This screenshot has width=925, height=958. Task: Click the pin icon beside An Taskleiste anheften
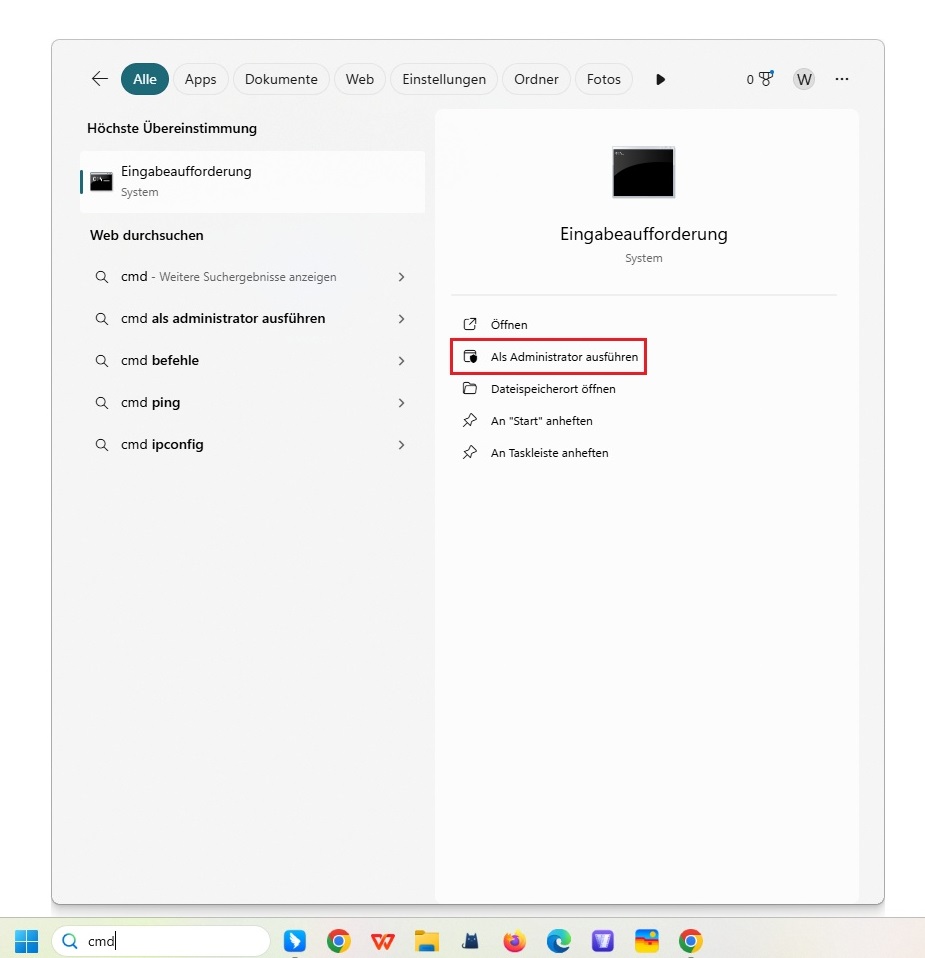tap(470, 452)
